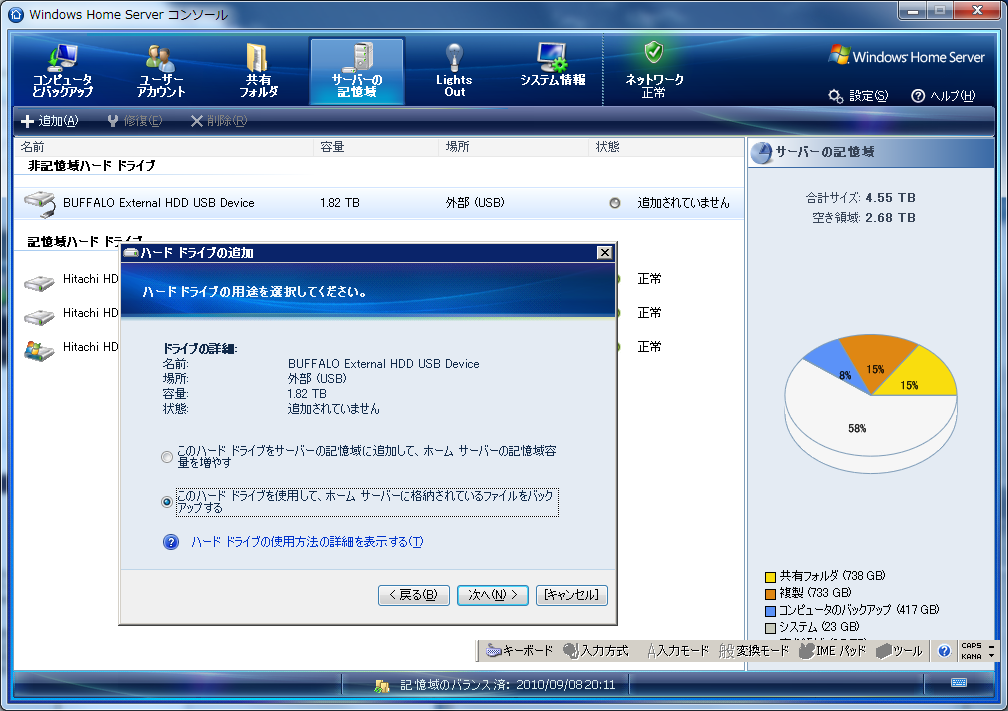
Task: Click the orange 複製 legend swatch
Action: (x=770, y=593)
